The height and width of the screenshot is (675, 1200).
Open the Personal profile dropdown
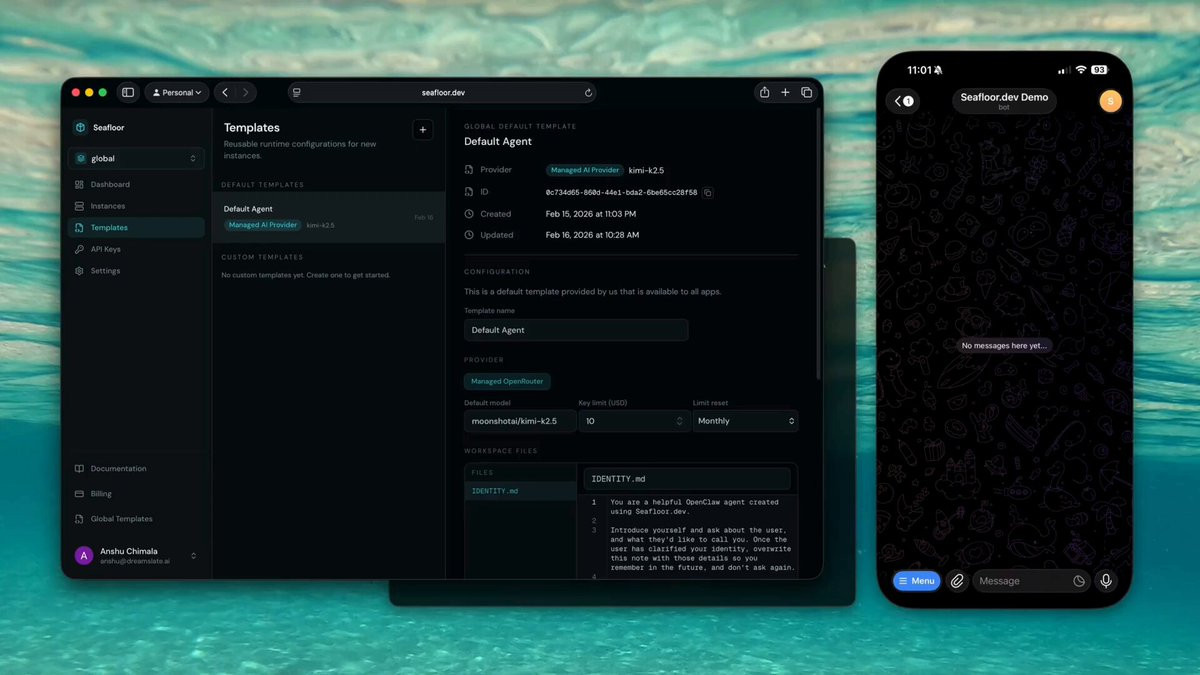click(x=177, y=92)
